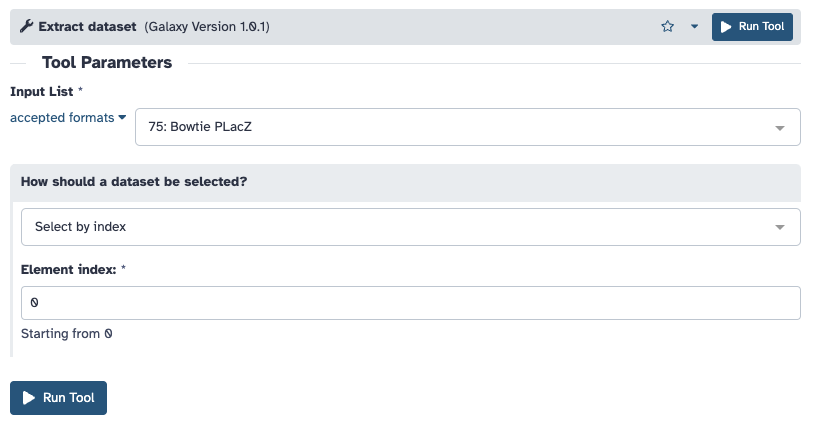The height and width of the screenshot is (425, 813).
Task: Expand the accepted formats link
Action: [62, 117]
